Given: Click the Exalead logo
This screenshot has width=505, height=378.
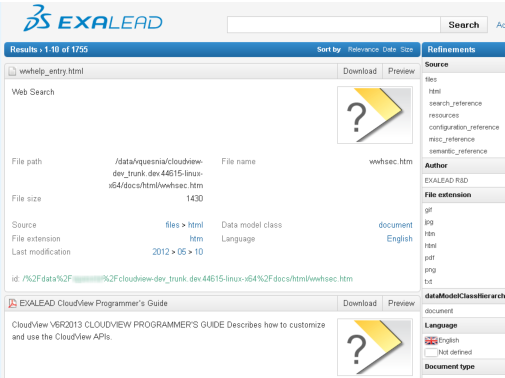Looking at the screenshot, I should click(93, 19).
